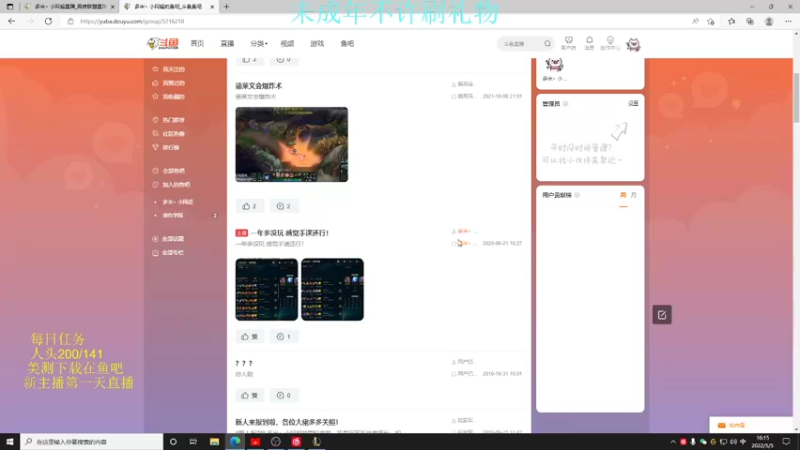The height and width of the screenshot is (450, 800).
Task: Switch contribution ranking to 月 tab
Action: 634,195
